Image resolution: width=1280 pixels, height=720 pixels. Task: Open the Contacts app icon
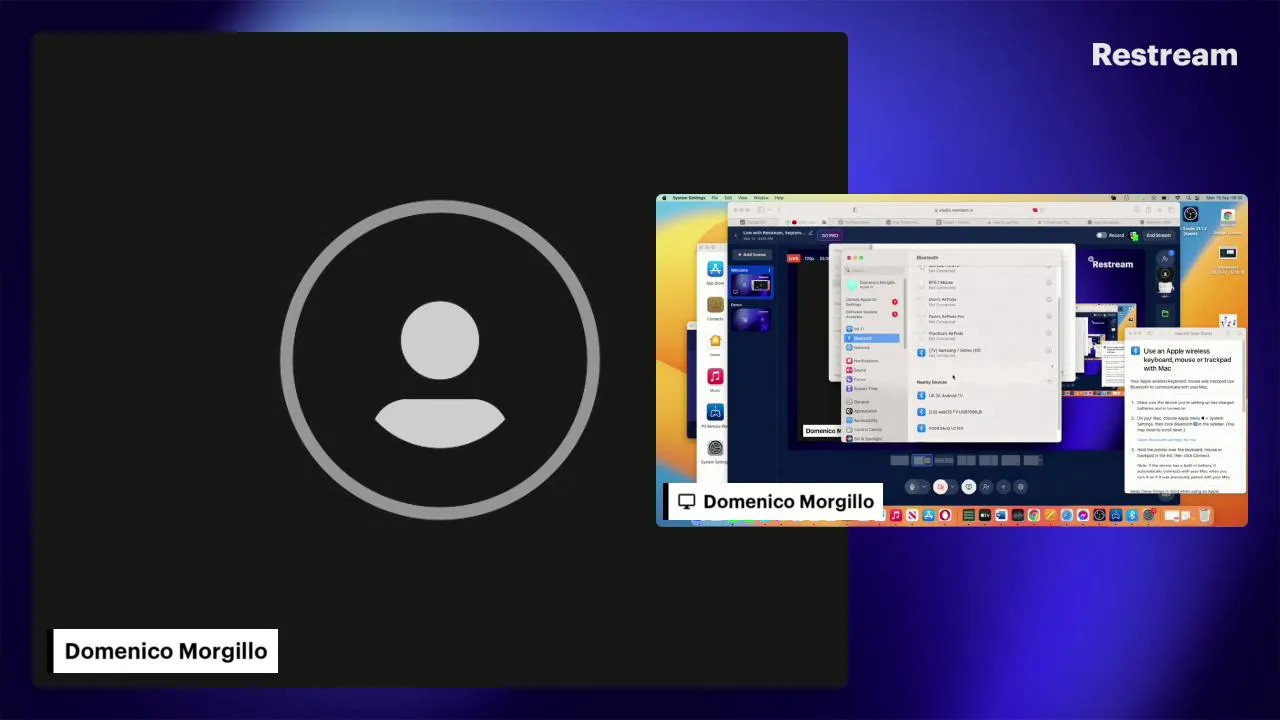pos(715,305)
